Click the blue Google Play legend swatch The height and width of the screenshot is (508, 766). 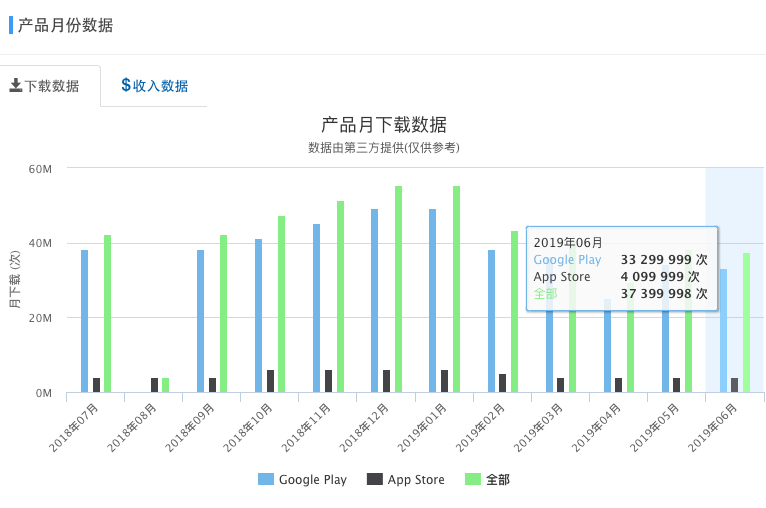[x=266, y=480]
